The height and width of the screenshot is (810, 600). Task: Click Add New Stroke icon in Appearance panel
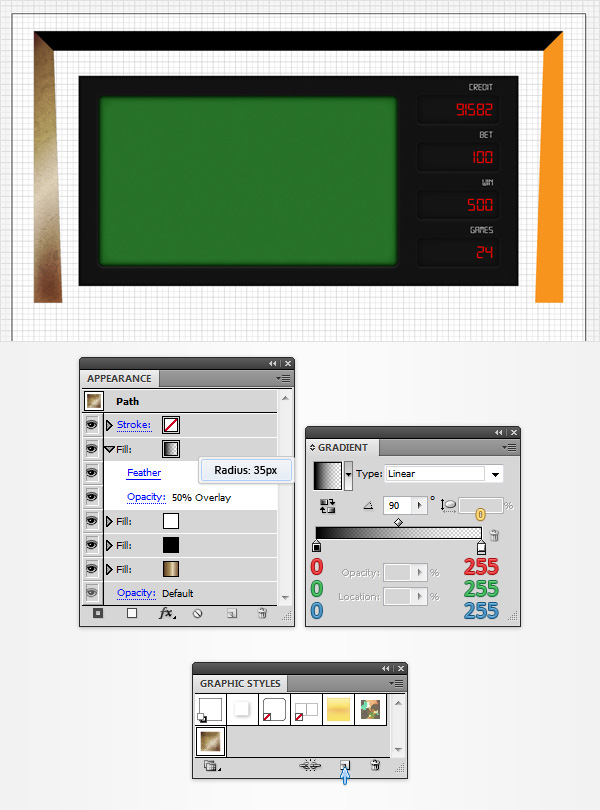(x=98, y=613)
